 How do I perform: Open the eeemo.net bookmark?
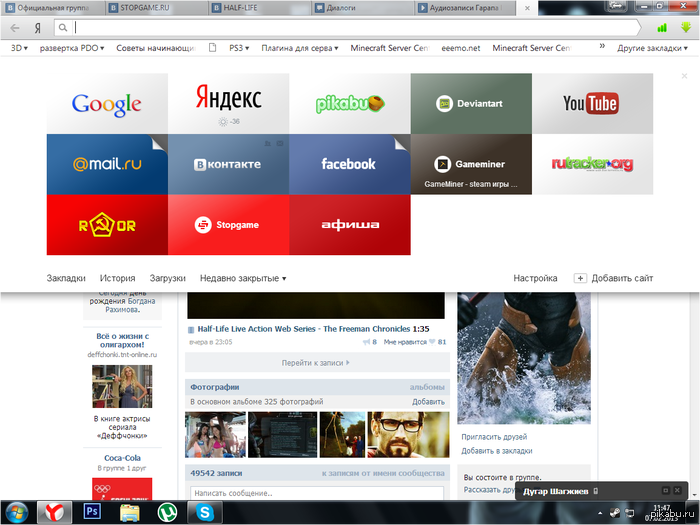(x=461, y=48)
